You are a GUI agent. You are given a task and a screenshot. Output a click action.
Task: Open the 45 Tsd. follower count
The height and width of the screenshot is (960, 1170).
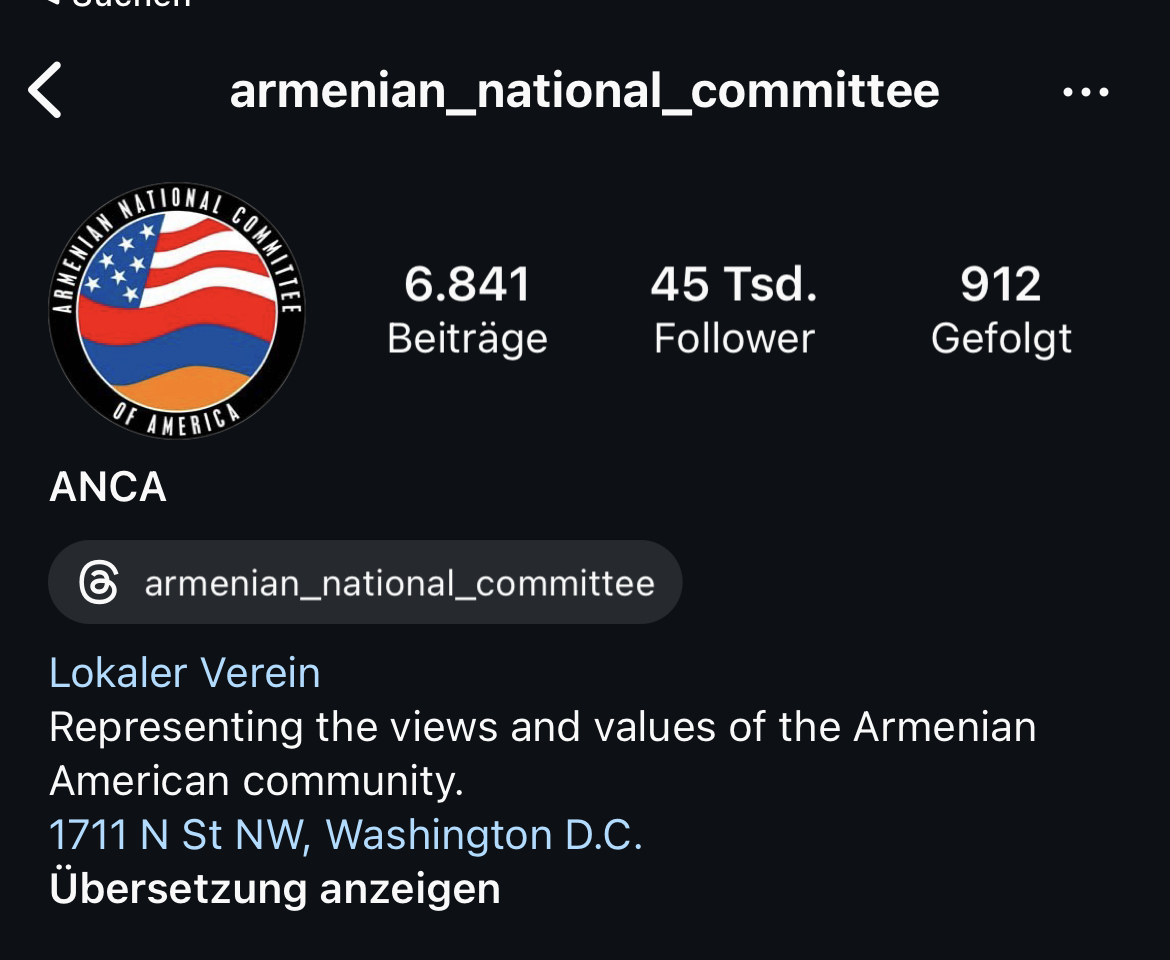[x=734, y=310]
